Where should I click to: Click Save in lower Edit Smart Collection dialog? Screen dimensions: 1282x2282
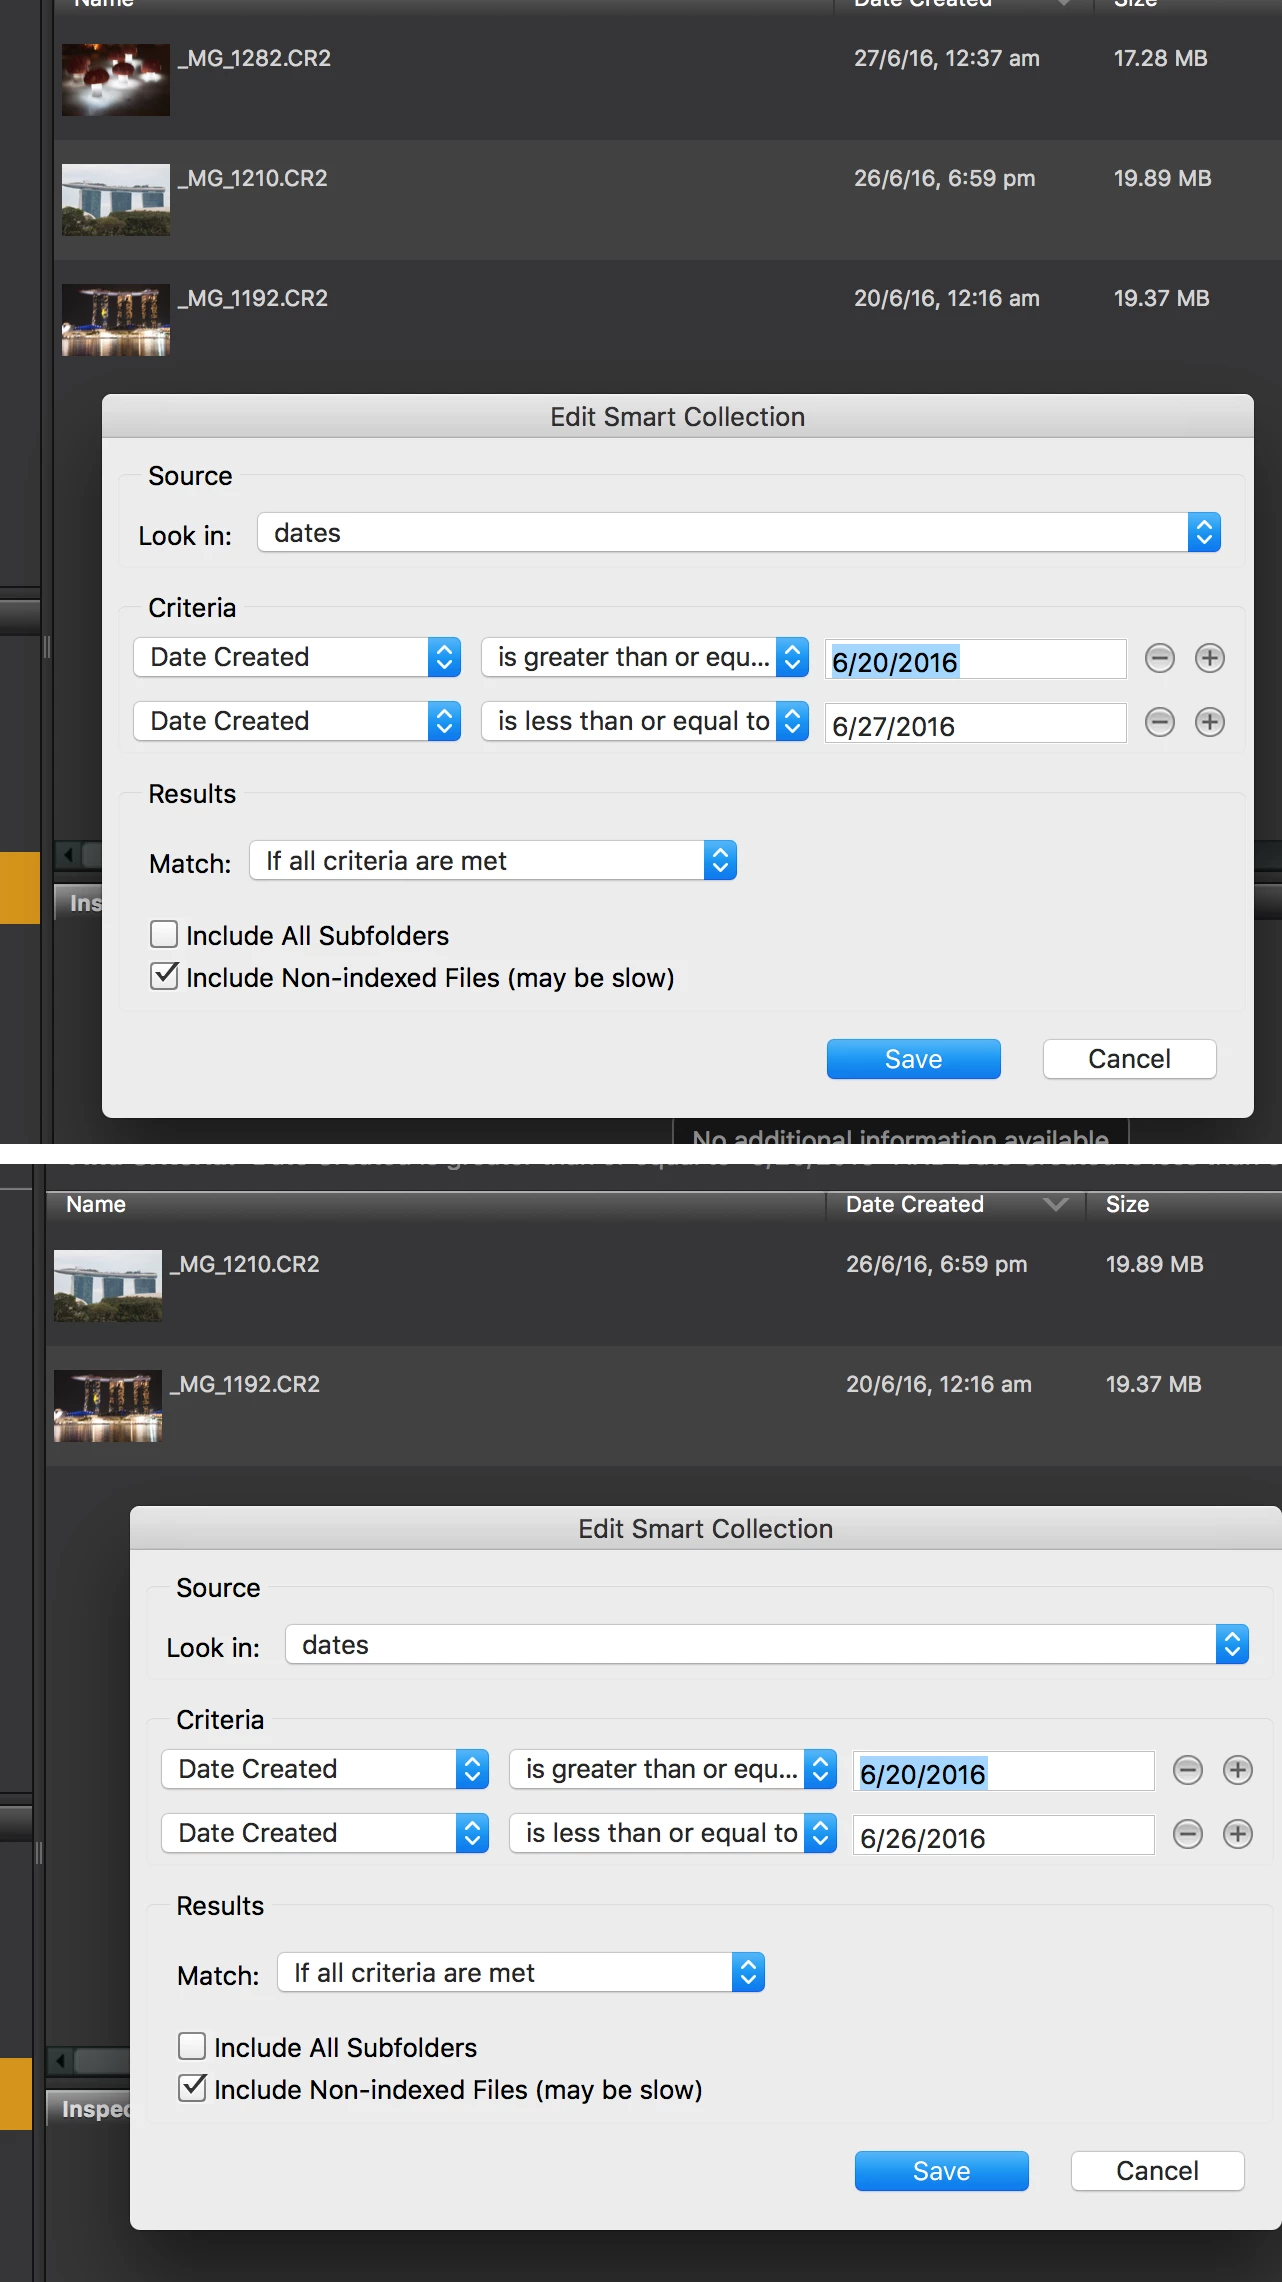tap(942, 2171)
